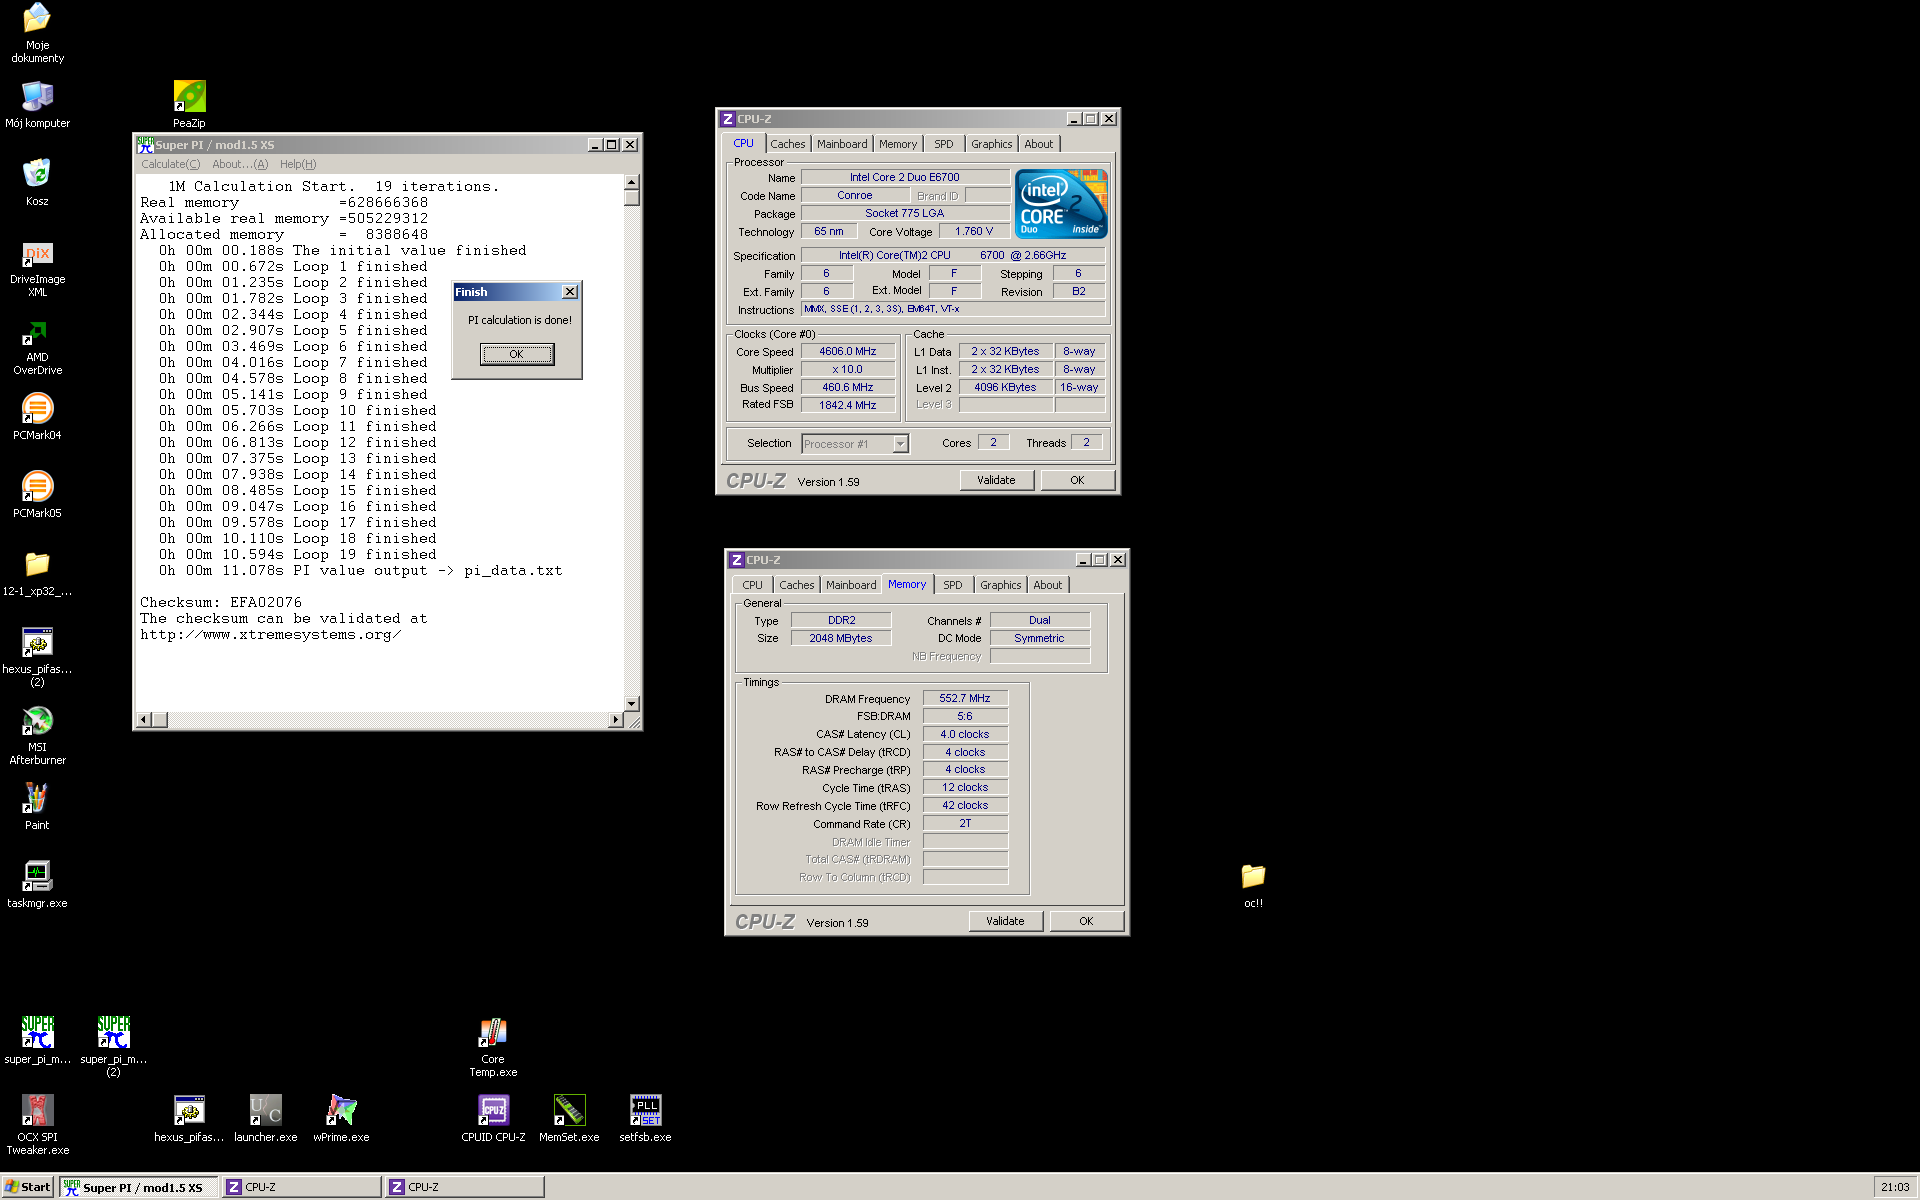Open About menu in Super PI
This screenshot has height=1200, width=1920.
240,164
